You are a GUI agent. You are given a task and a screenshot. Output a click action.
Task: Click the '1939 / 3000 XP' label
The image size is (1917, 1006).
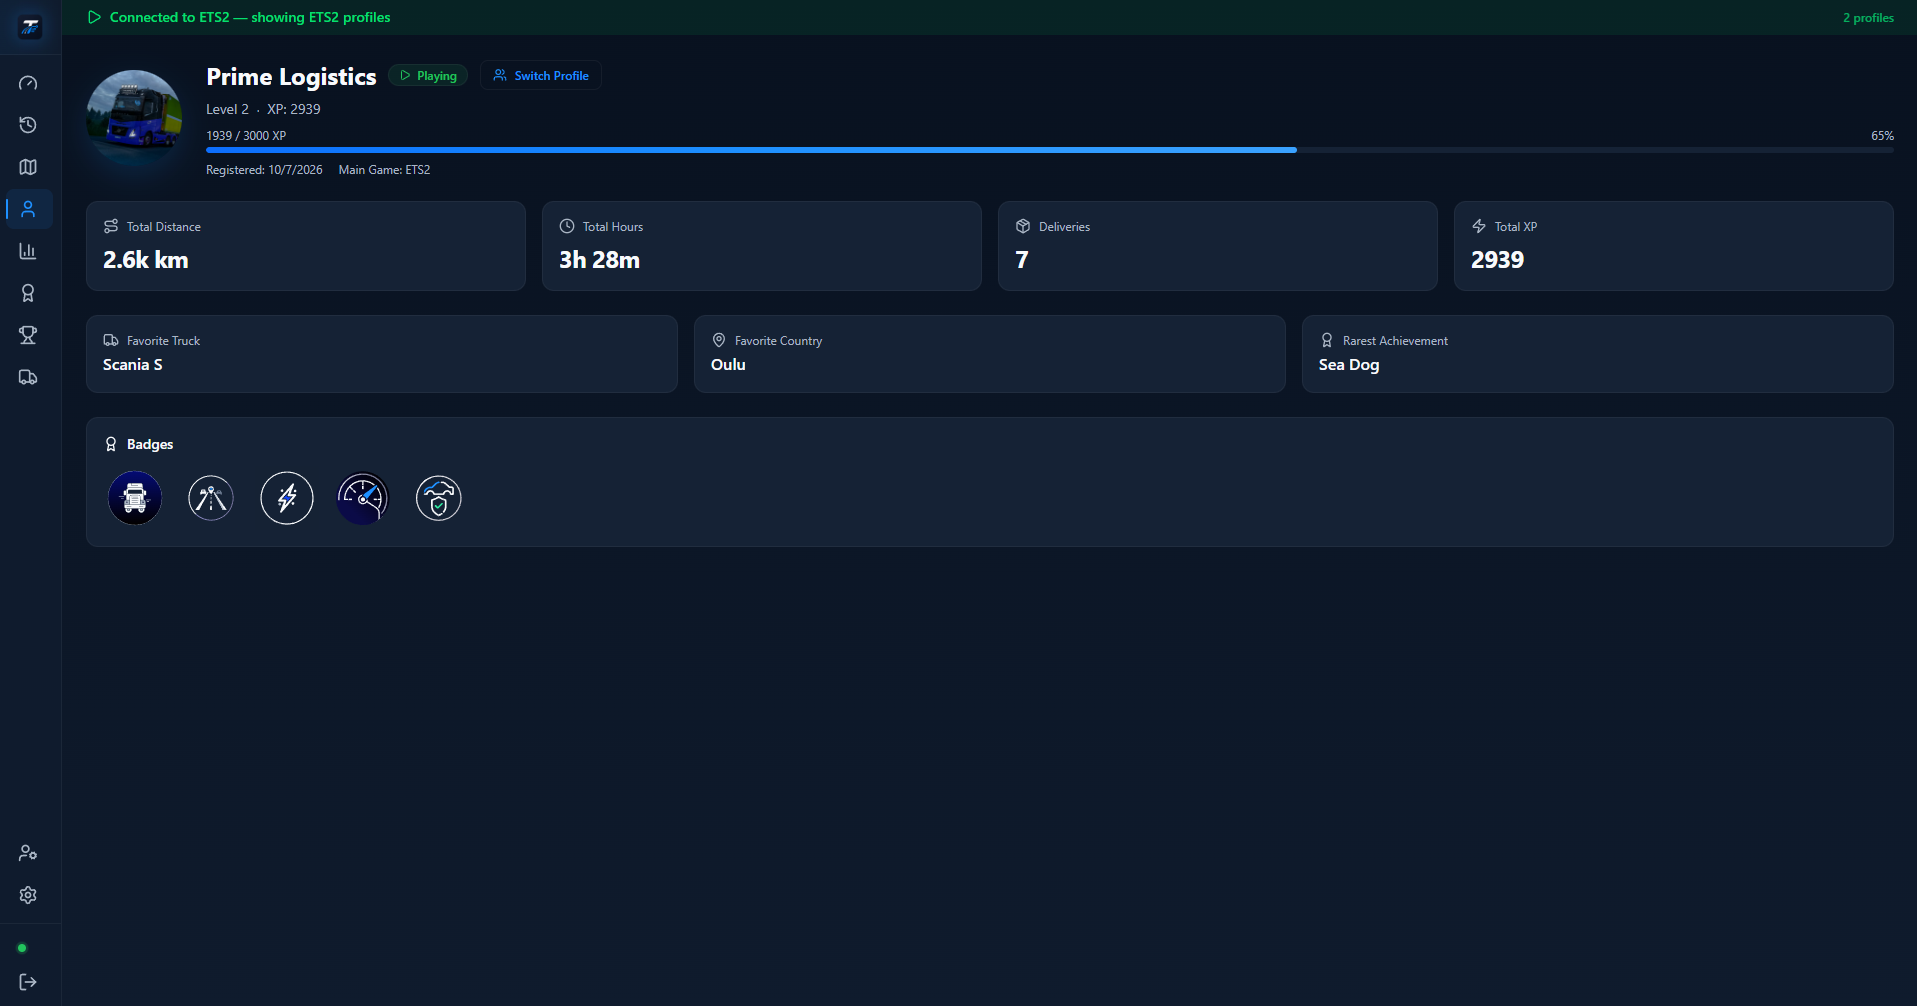[x=246, y=135]
